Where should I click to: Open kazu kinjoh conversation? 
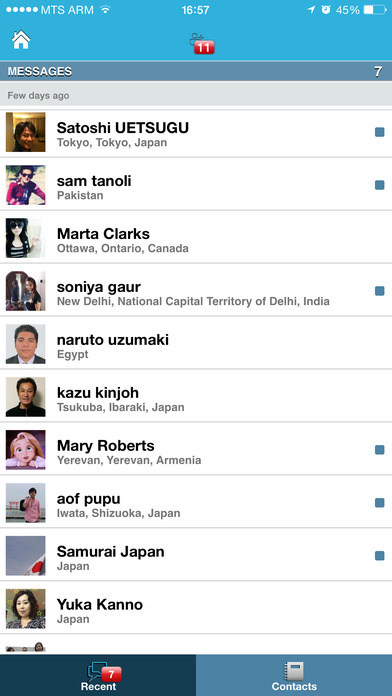coord(196,396)
